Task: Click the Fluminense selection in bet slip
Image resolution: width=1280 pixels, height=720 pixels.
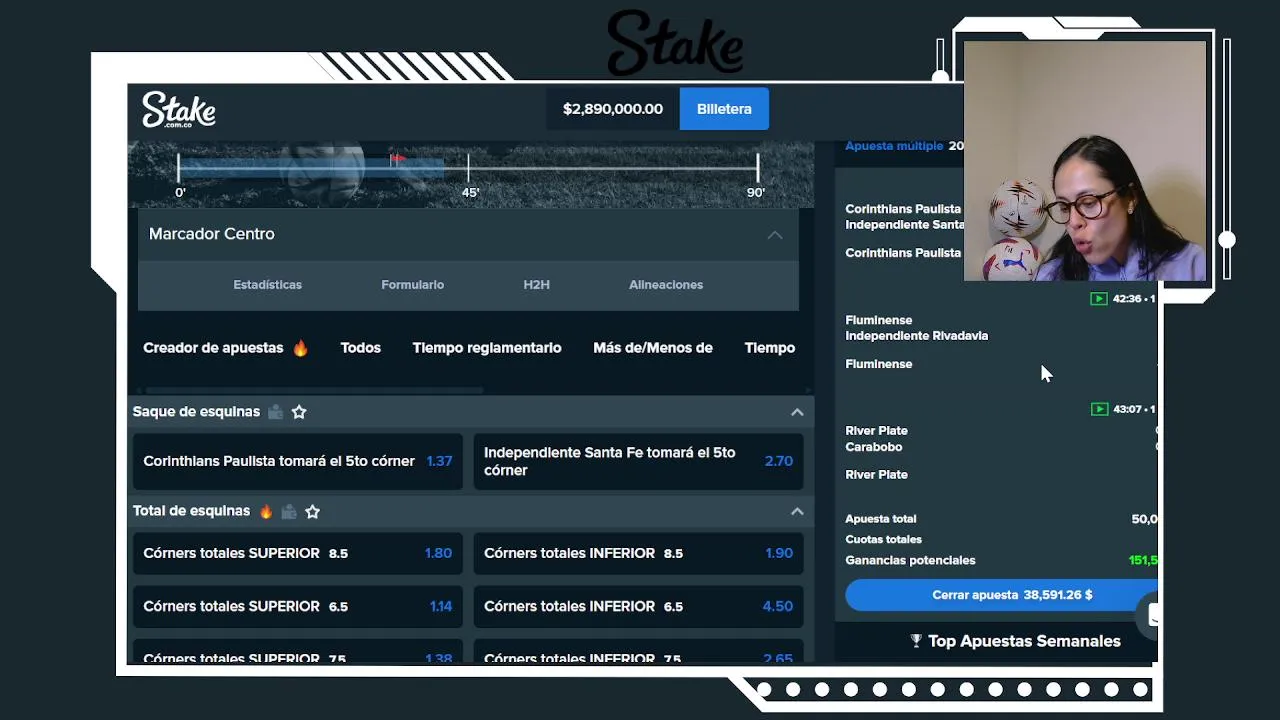Action: (879, 364)
